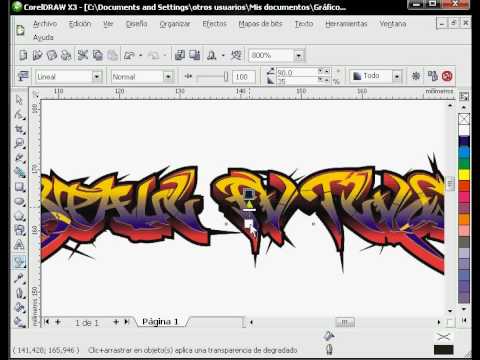Select the Smart Fill tool
The width and height of the screenshot is (480, 360).
tap(19, 172)
